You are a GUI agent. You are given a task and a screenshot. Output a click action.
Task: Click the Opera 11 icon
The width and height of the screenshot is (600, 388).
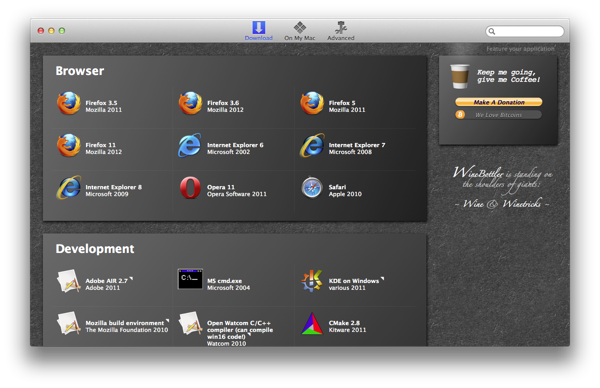pos(190,187)
